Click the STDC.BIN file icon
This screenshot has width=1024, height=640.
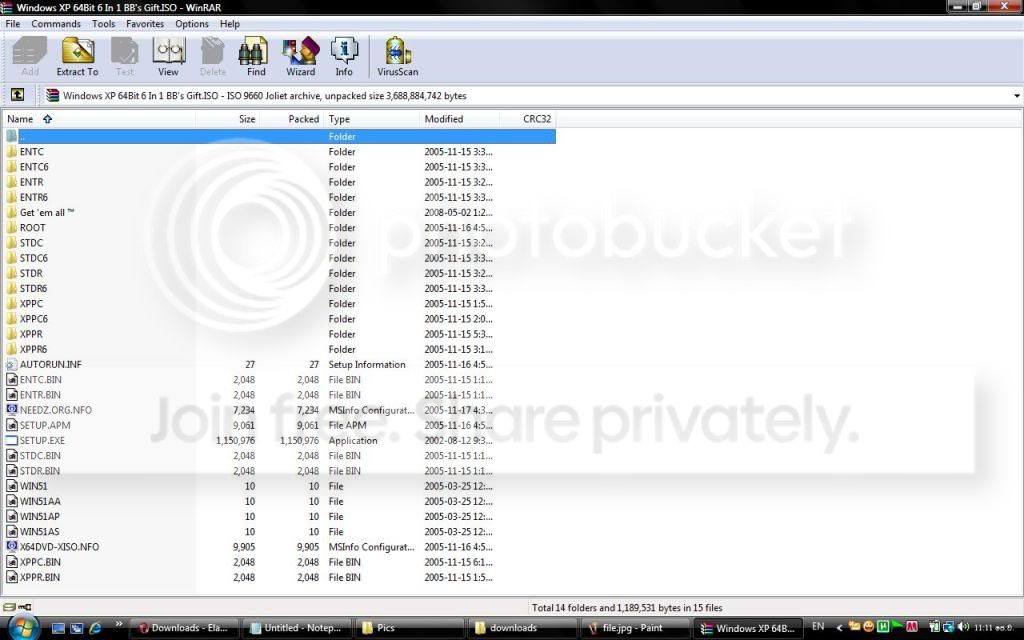11,456
